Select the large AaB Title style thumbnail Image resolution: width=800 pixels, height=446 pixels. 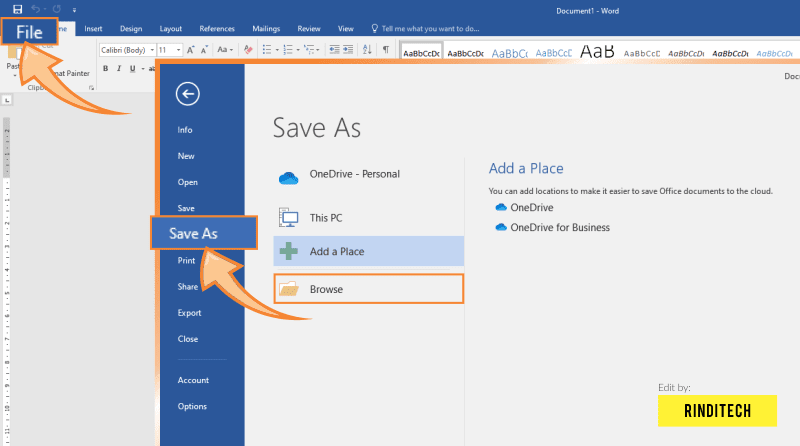(x=596, y=52)
